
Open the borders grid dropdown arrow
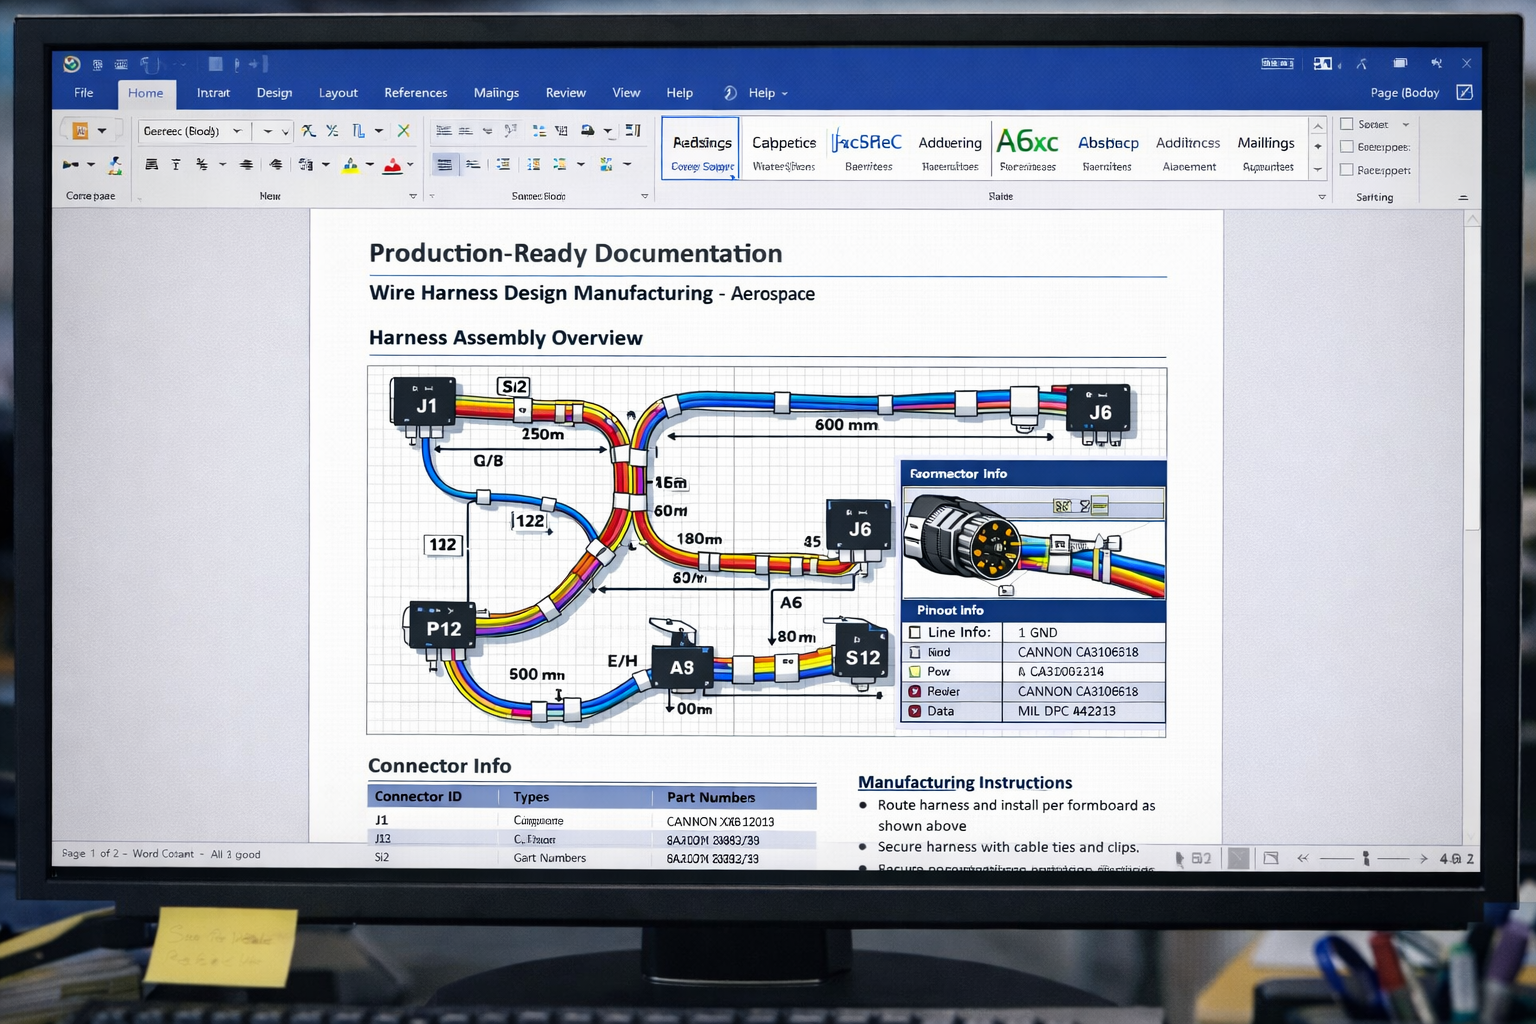(627, 165)
